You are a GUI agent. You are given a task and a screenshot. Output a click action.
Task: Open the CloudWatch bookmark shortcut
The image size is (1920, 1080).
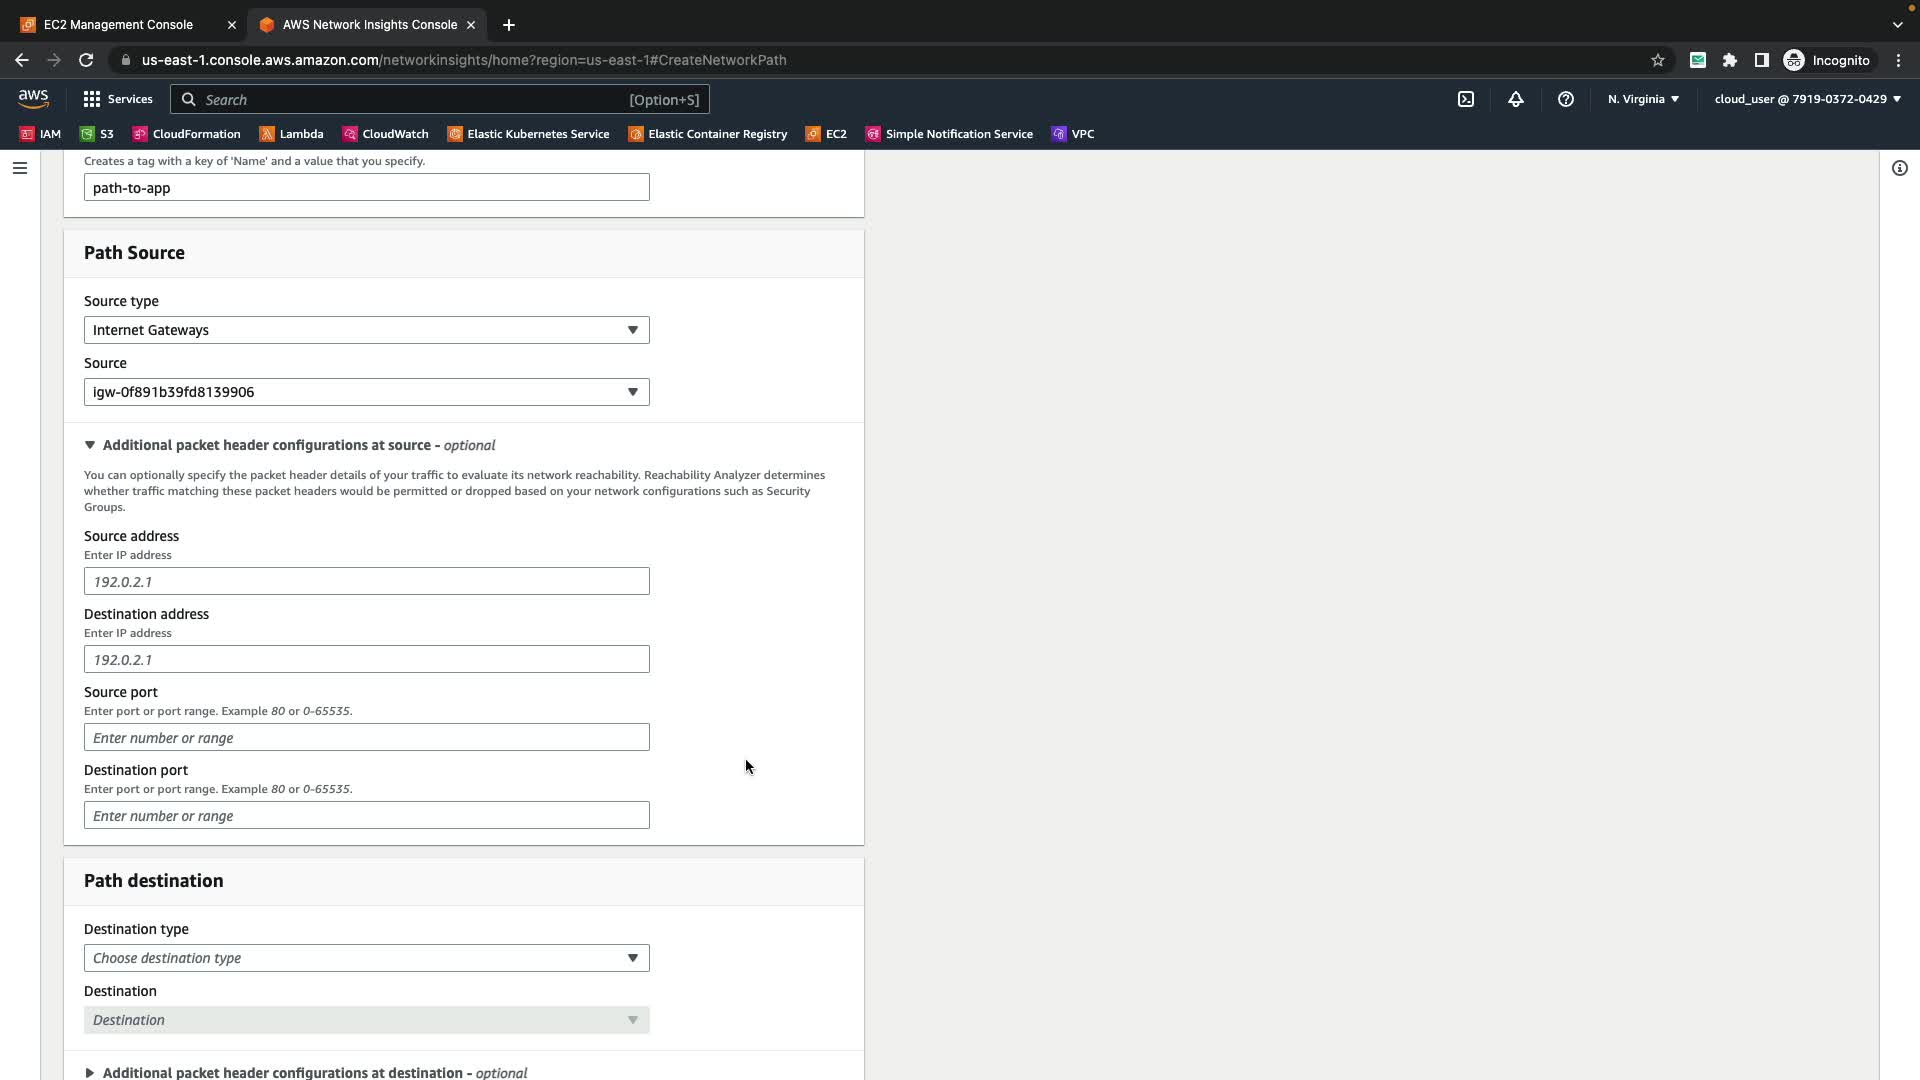pyautogui.click(x=385, y=134)
